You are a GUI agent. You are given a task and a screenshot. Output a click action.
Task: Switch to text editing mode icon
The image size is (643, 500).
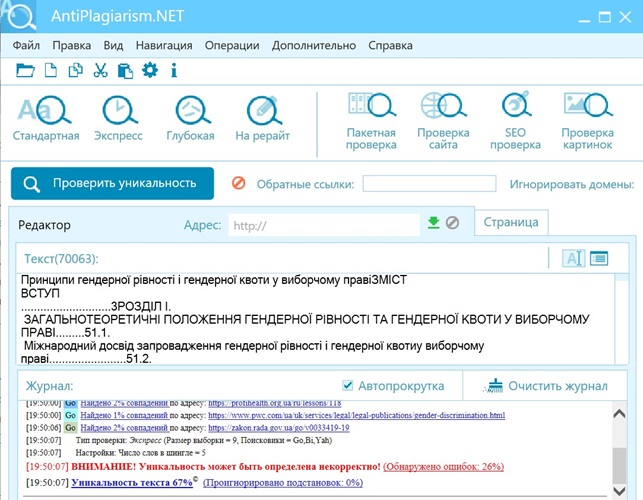pyautogui.click(x=573, y=258)
